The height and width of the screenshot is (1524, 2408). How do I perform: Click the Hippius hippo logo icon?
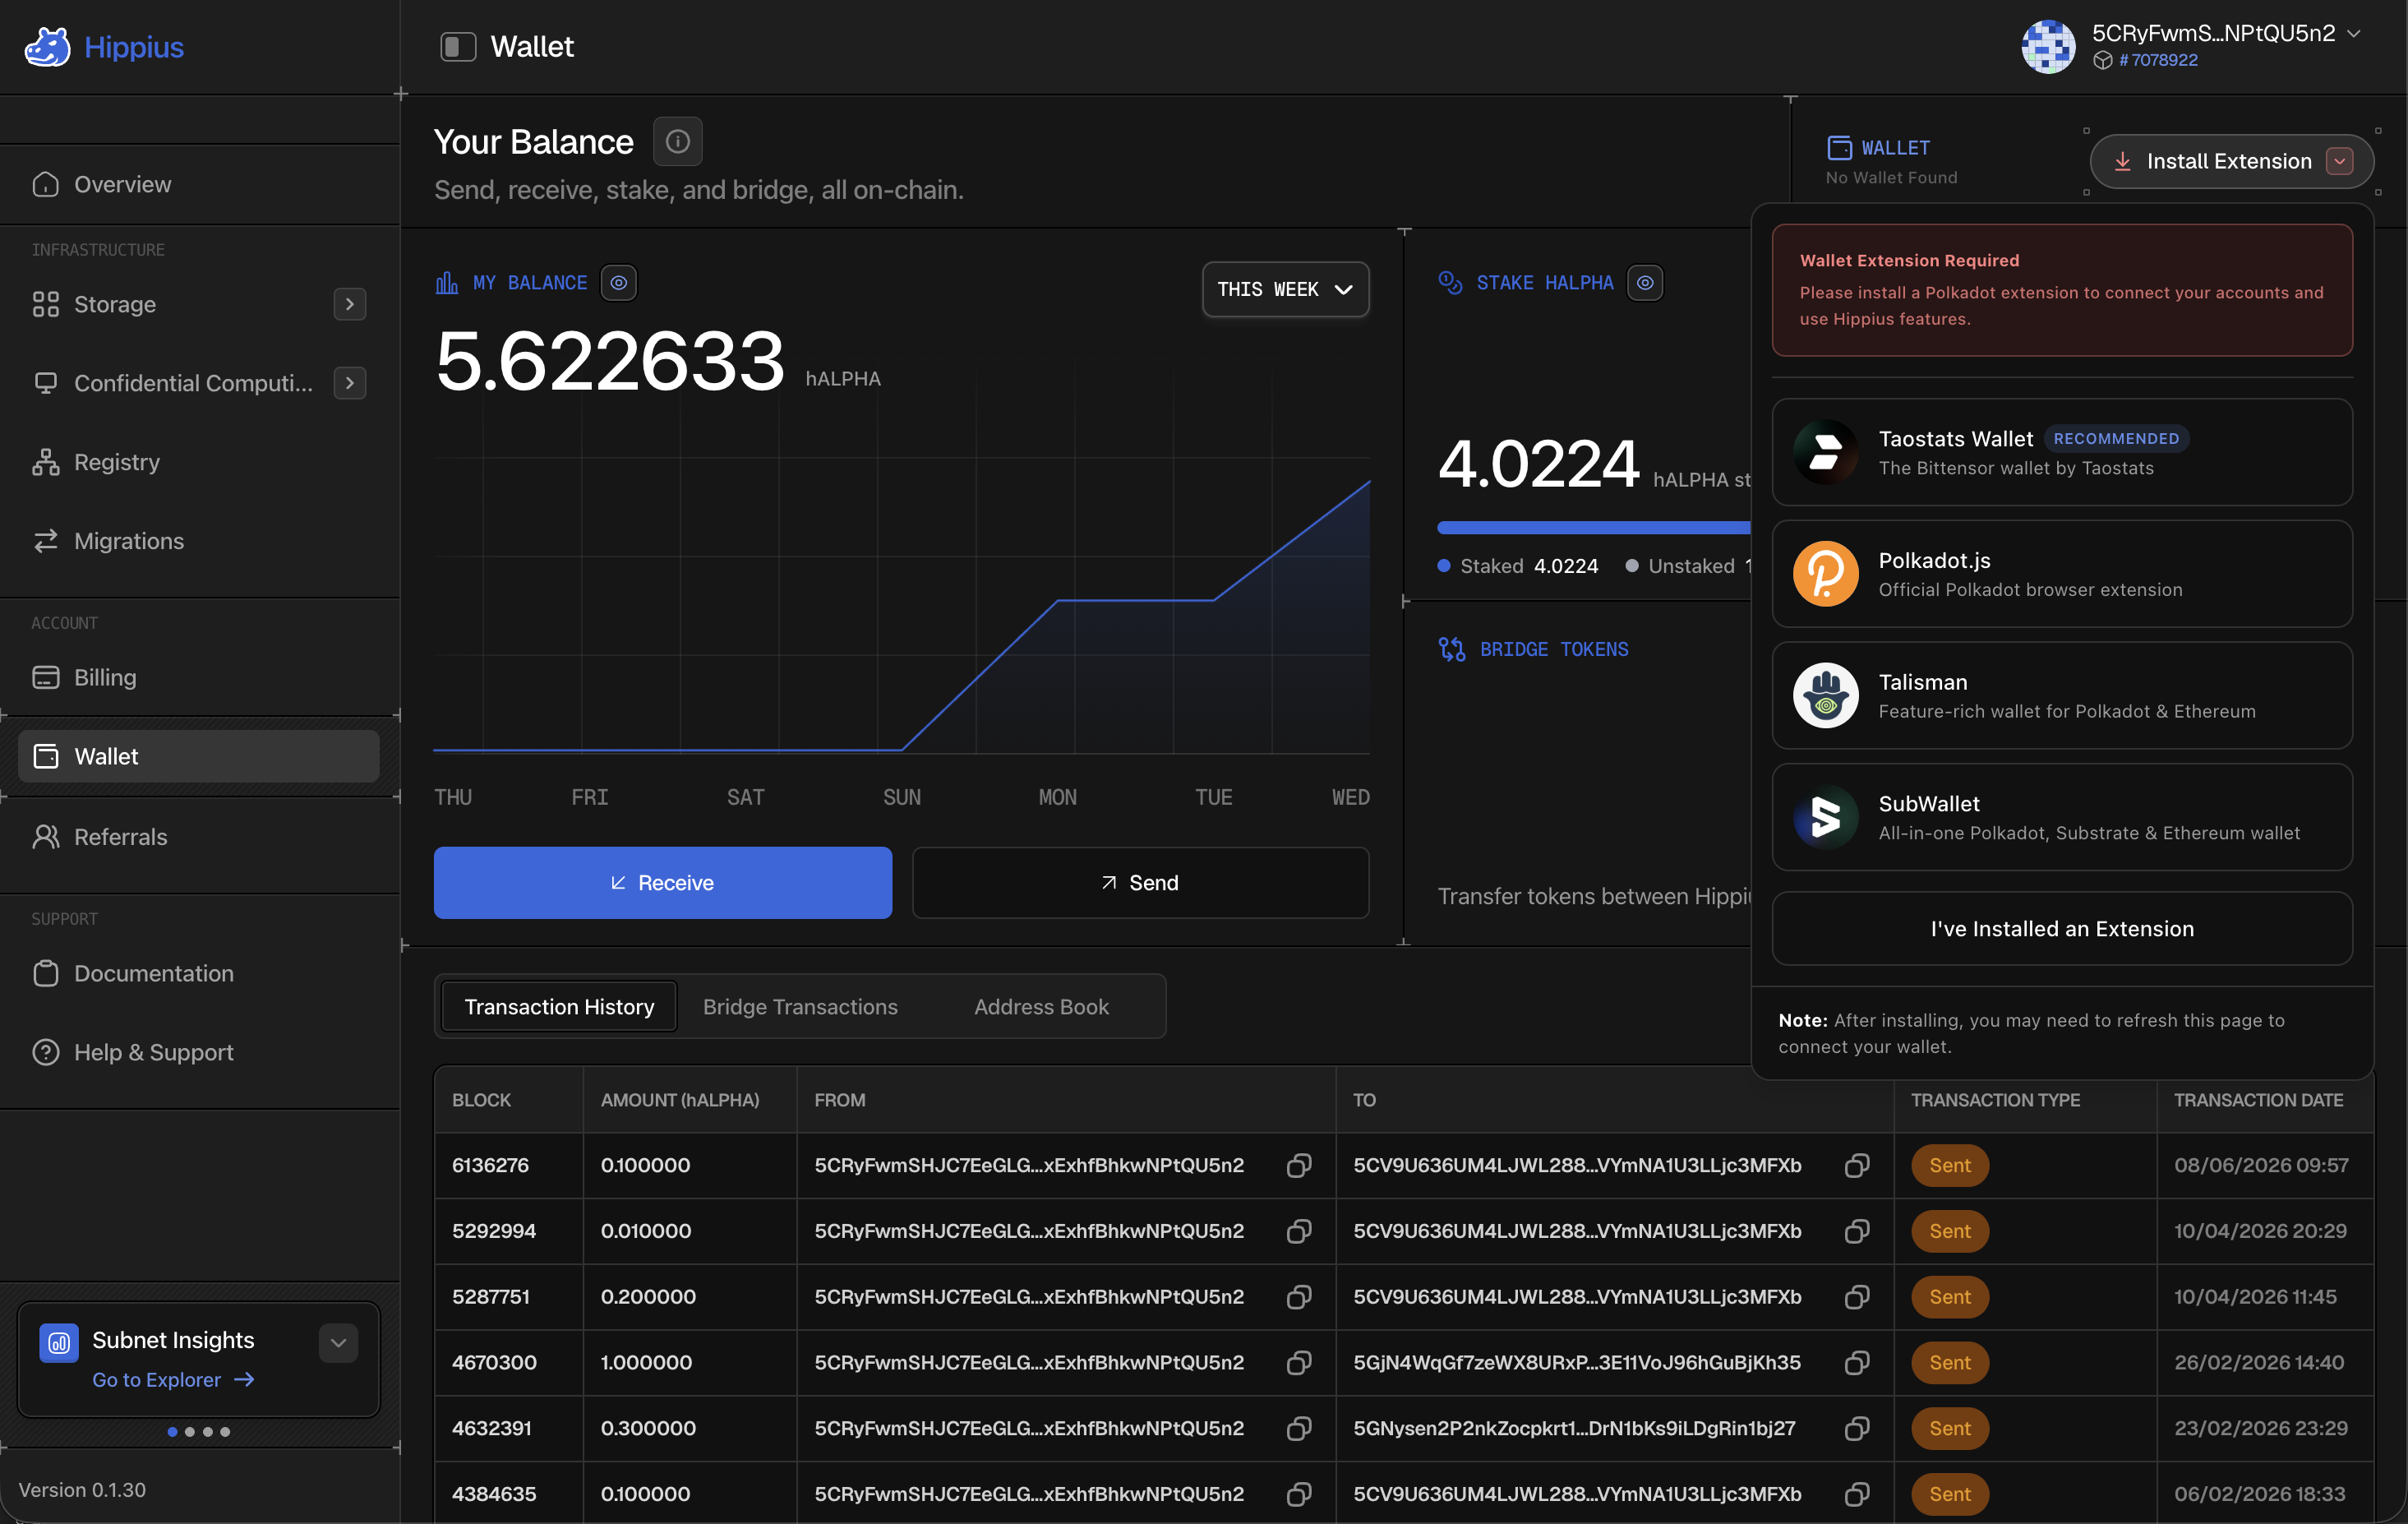pos(47,47)
